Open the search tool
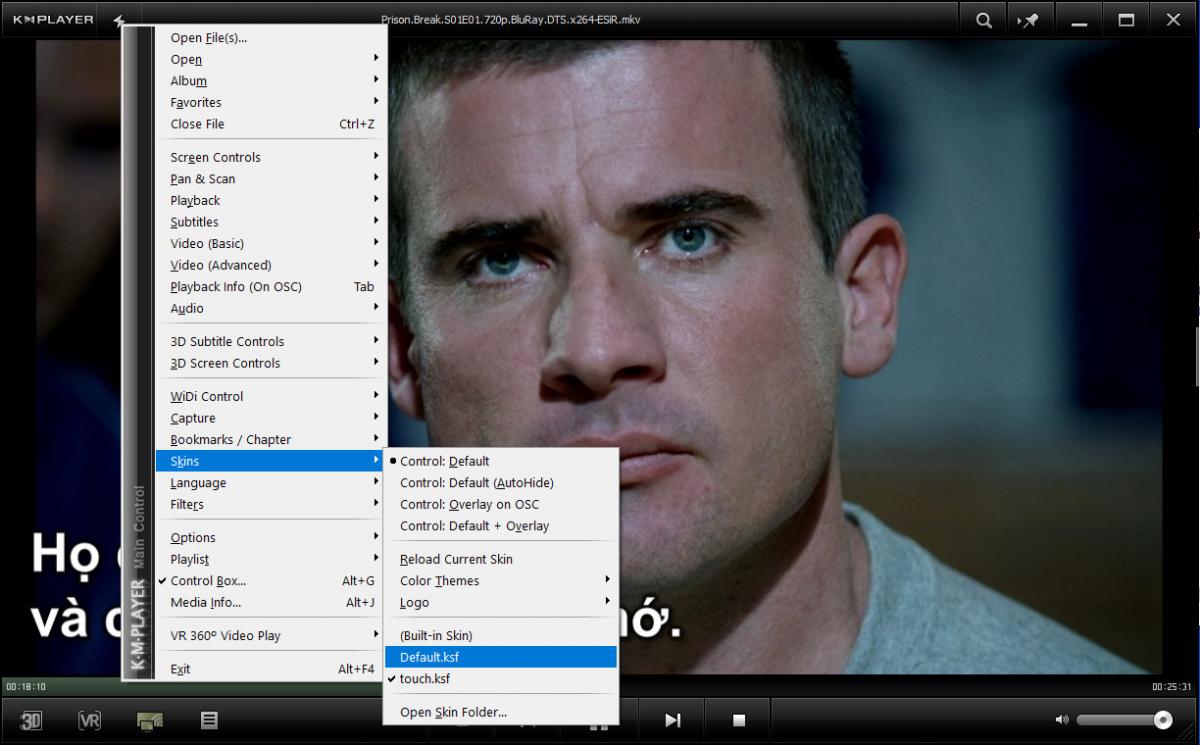 pyautogui.click(x=982, y=19)
